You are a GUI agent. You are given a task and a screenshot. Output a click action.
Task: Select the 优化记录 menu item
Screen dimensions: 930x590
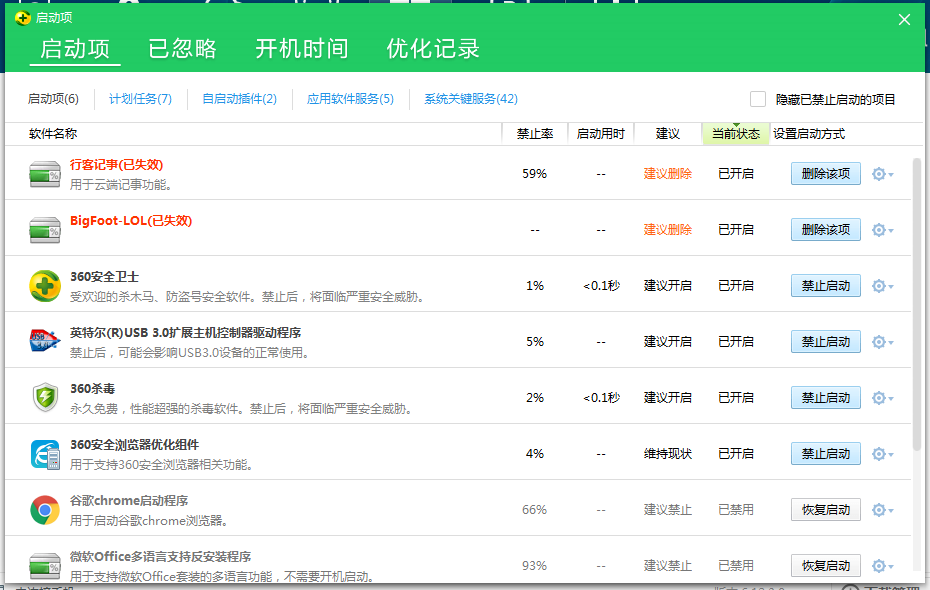pos(431,47)
